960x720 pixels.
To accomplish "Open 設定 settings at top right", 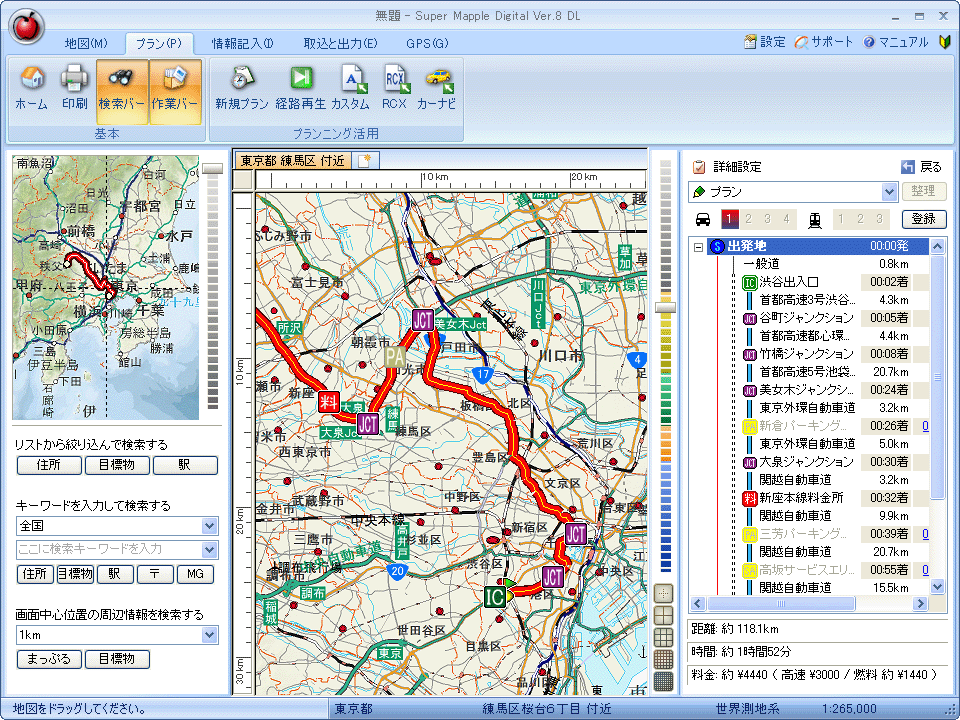I will click(765, 42).
